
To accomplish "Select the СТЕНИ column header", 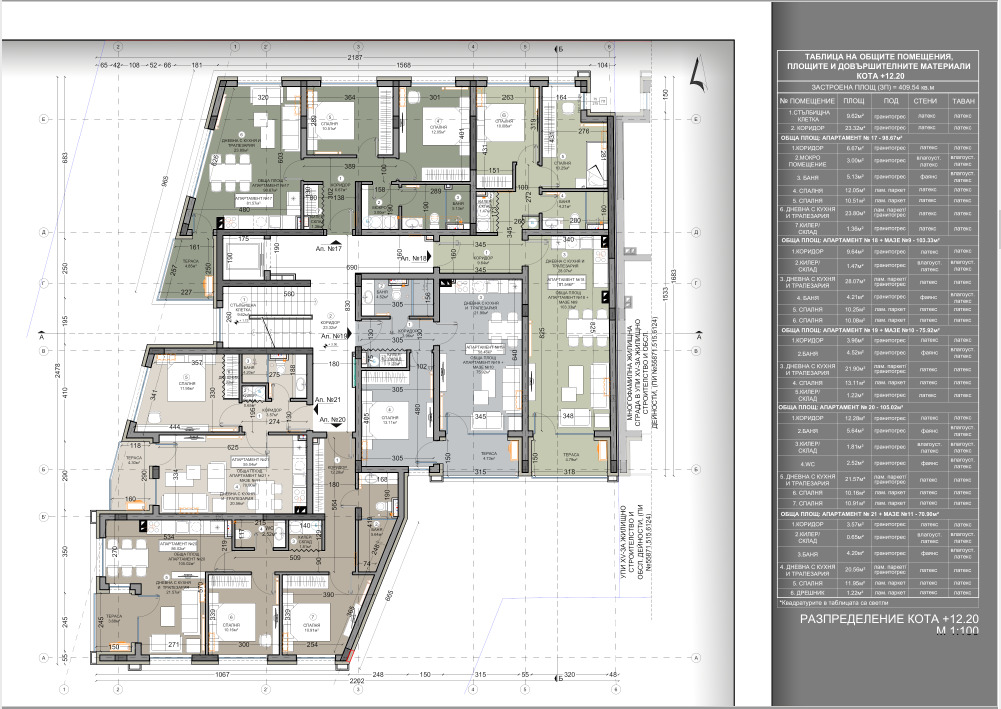I will (925, 101).
